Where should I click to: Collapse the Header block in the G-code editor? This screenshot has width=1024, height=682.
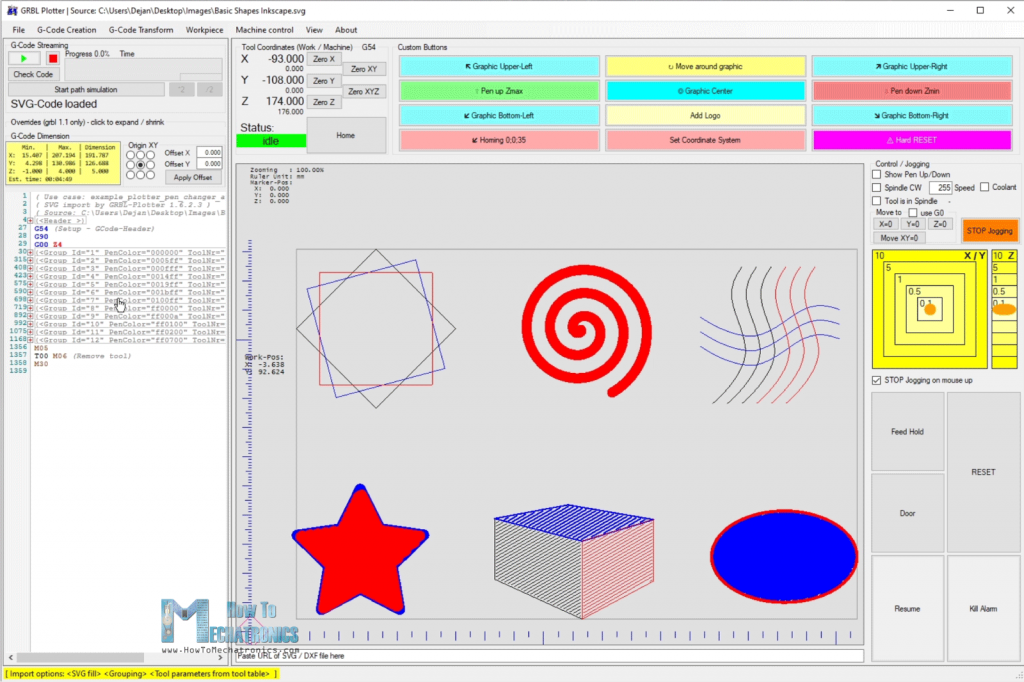point(30,221)
